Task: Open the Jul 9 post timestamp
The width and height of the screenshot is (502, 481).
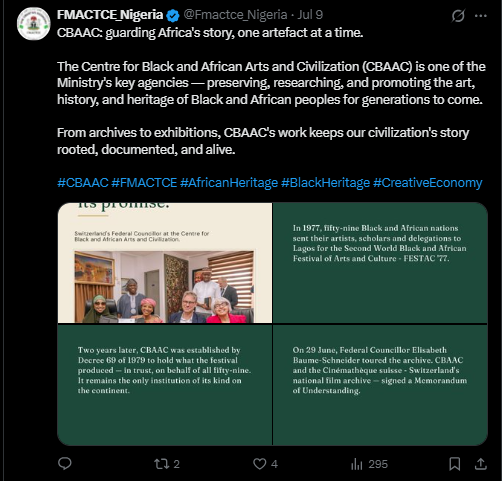Action: point(310,15)
